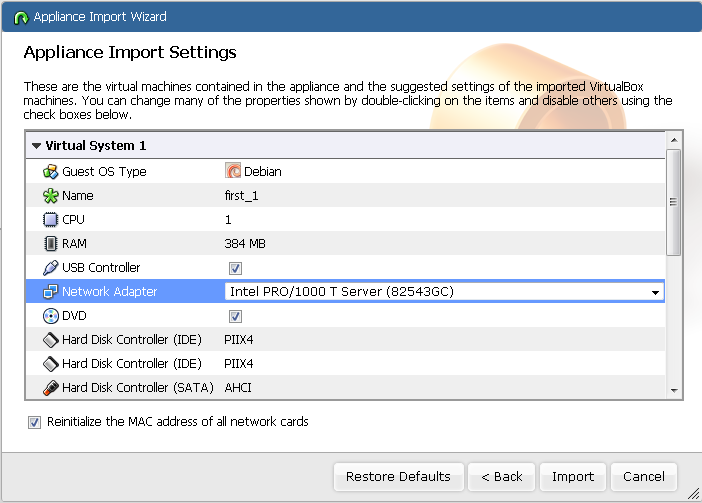Image resolution: width=702 pixels, height=503 pixels.
Task: Select the Name row label
Action: click(x=78, y=196)
